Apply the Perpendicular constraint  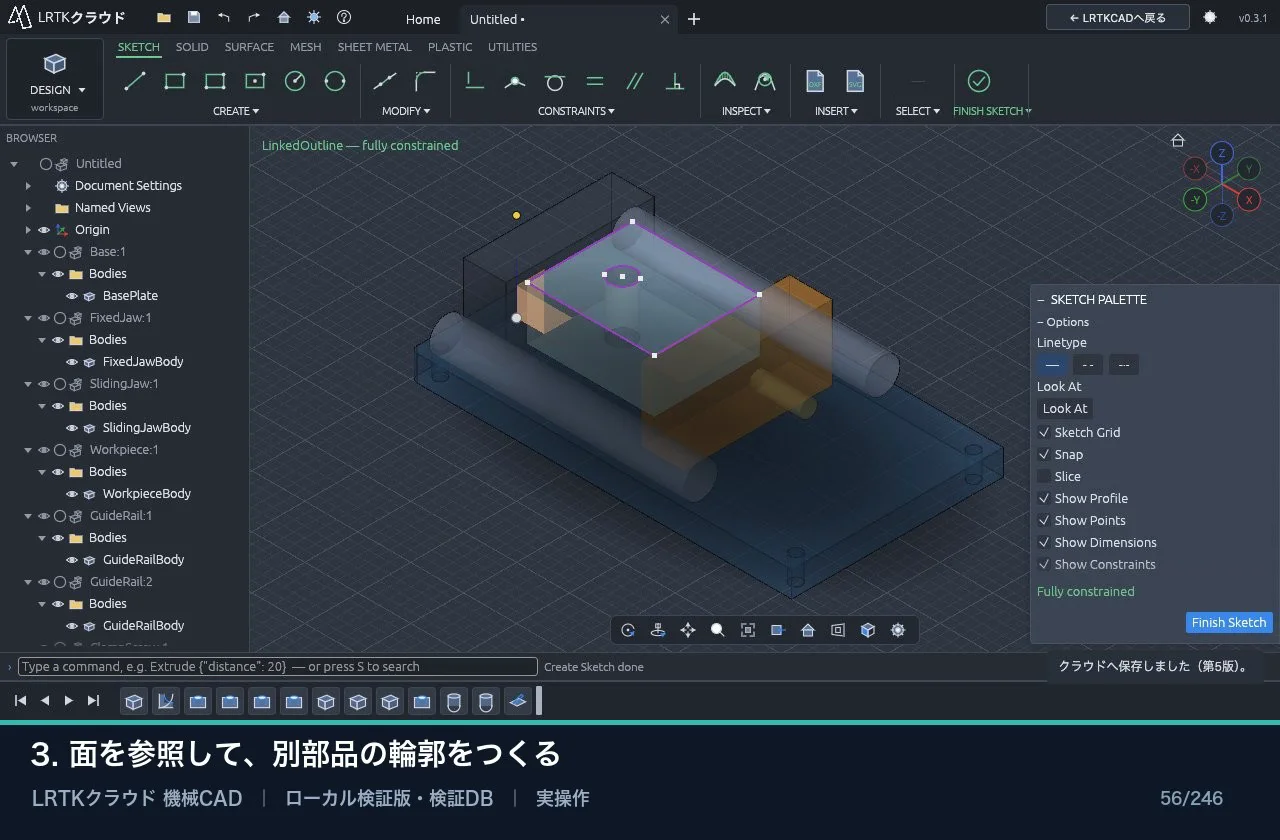click(675, 82)
